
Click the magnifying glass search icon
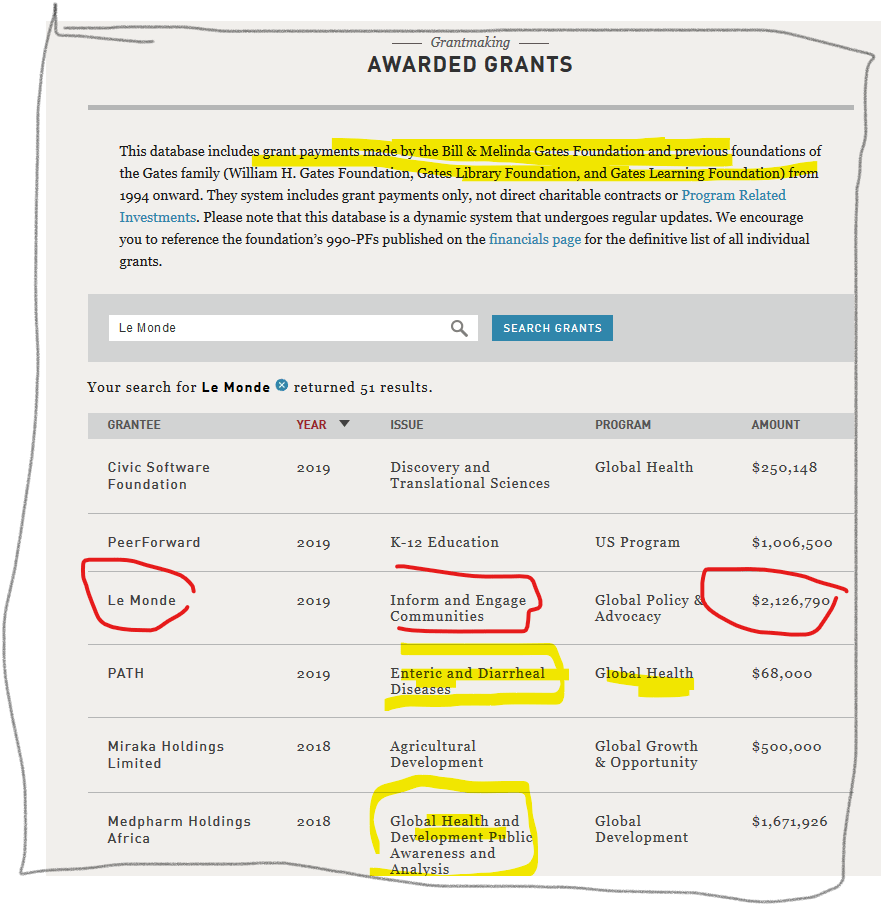tap(459, 328)
